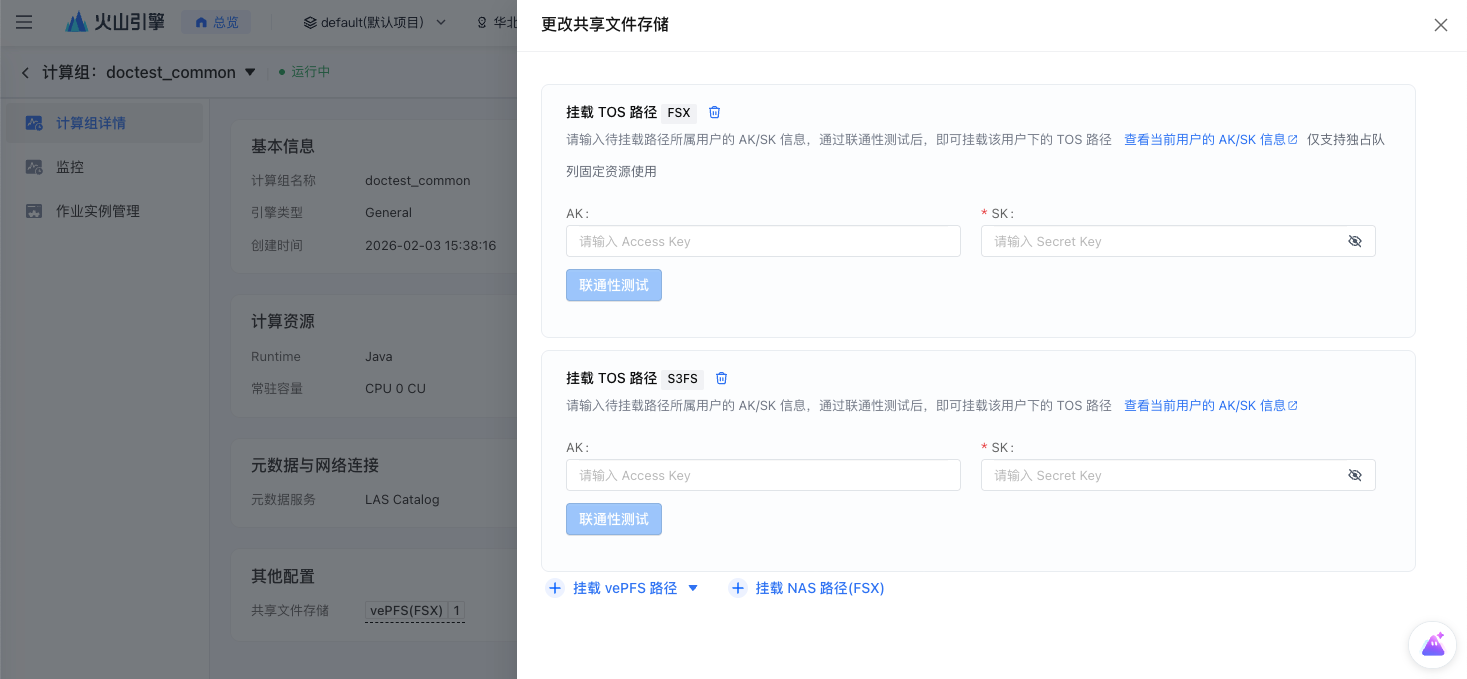Go back using the left arrow
Screen dimensions: 1467x679
coord(25,72)
